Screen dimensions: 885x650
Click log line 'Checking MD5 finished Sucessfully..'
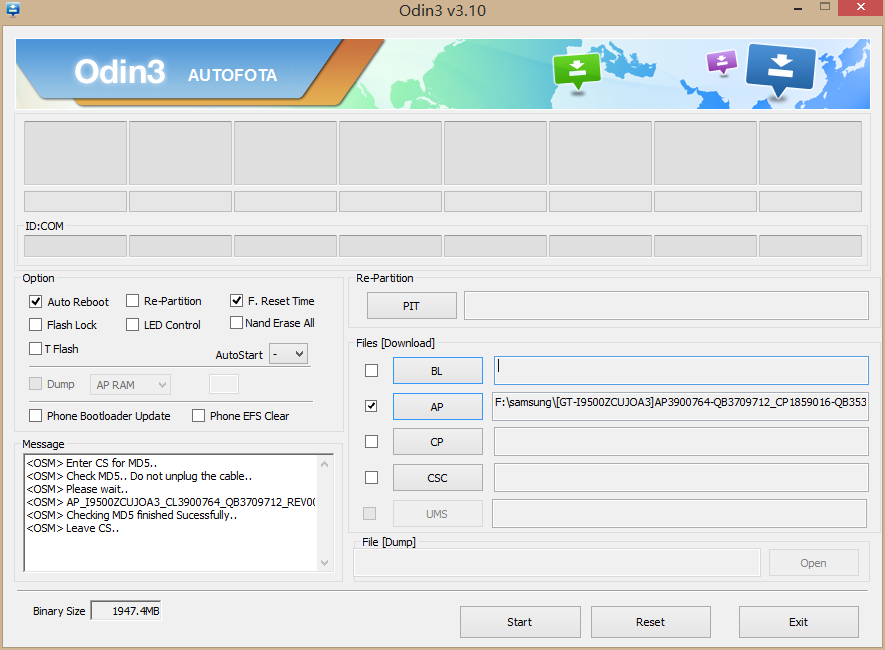pos(132,515)
